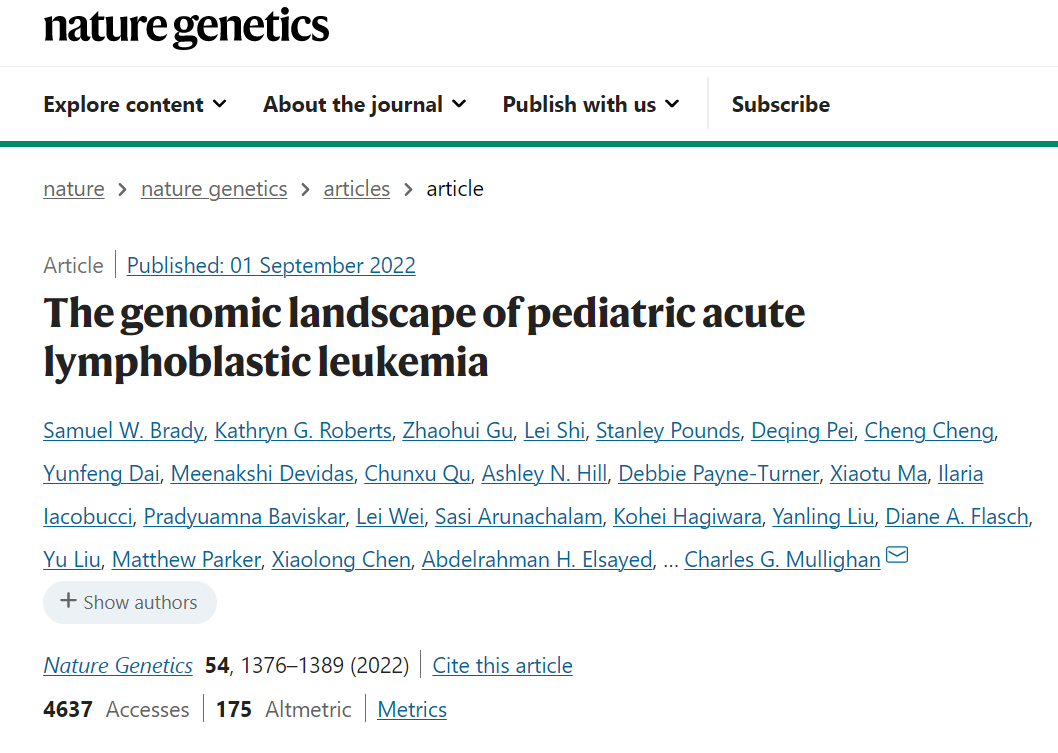
Task: Open the About the journal dropdown
Action: pyautogui.click(x=364, y=105)
